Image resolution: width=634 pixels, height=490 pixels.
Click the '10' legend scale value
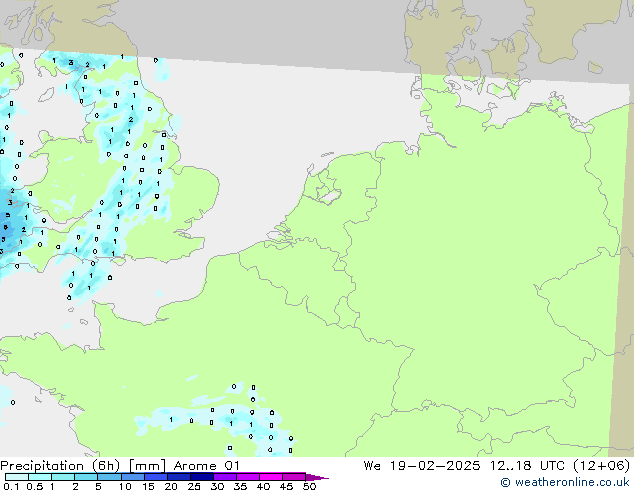[125, 486]
